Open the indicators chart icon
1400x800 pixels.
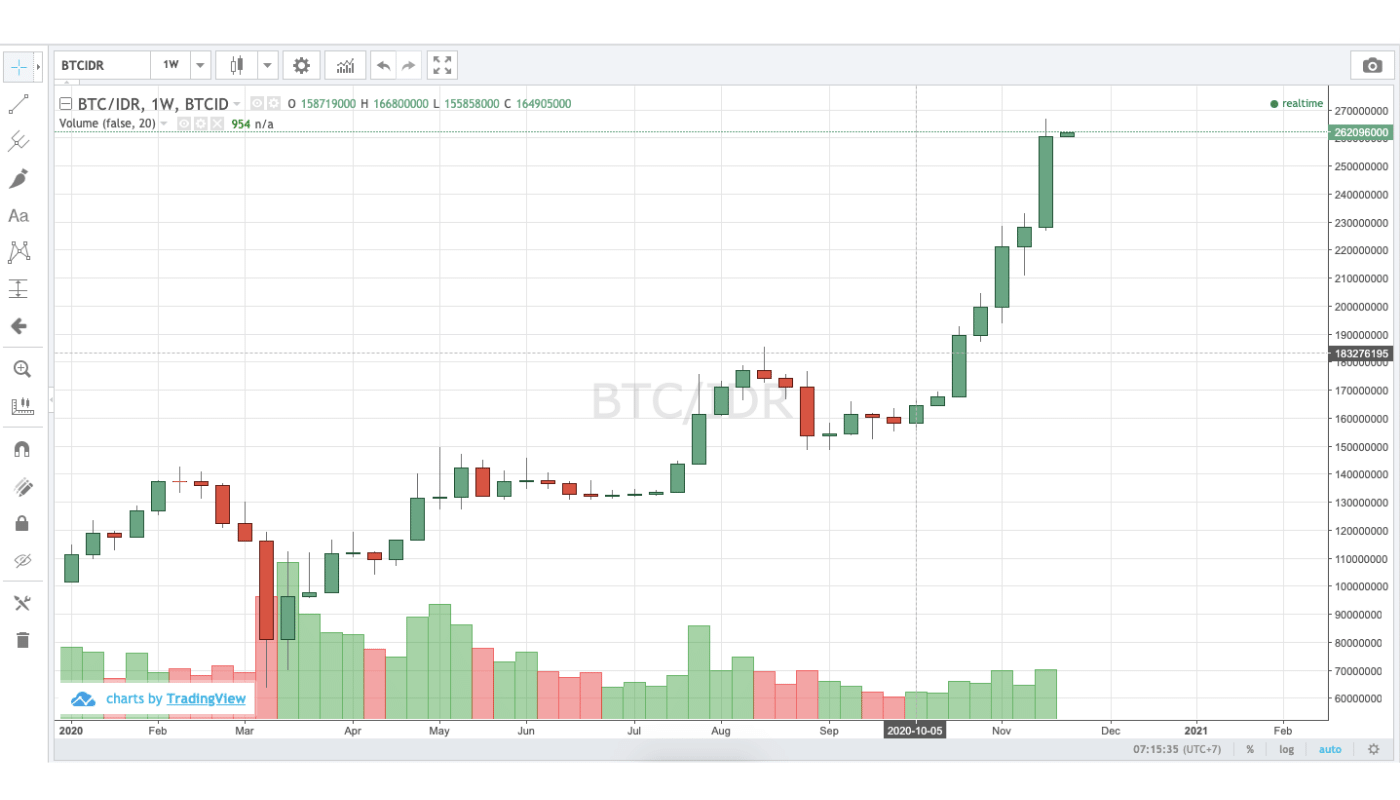pyautogui.click(x=345, y=66)
